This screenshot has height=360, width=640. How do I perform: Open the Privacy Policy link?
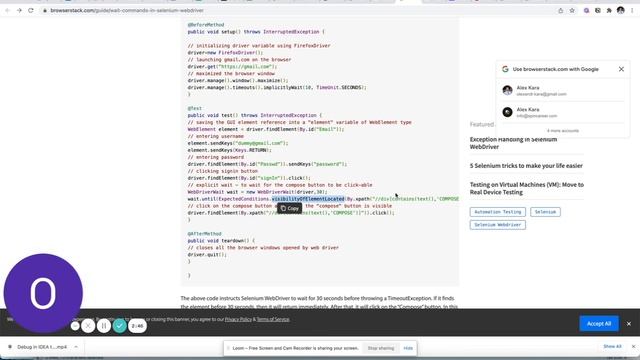(x=238, y=319)
